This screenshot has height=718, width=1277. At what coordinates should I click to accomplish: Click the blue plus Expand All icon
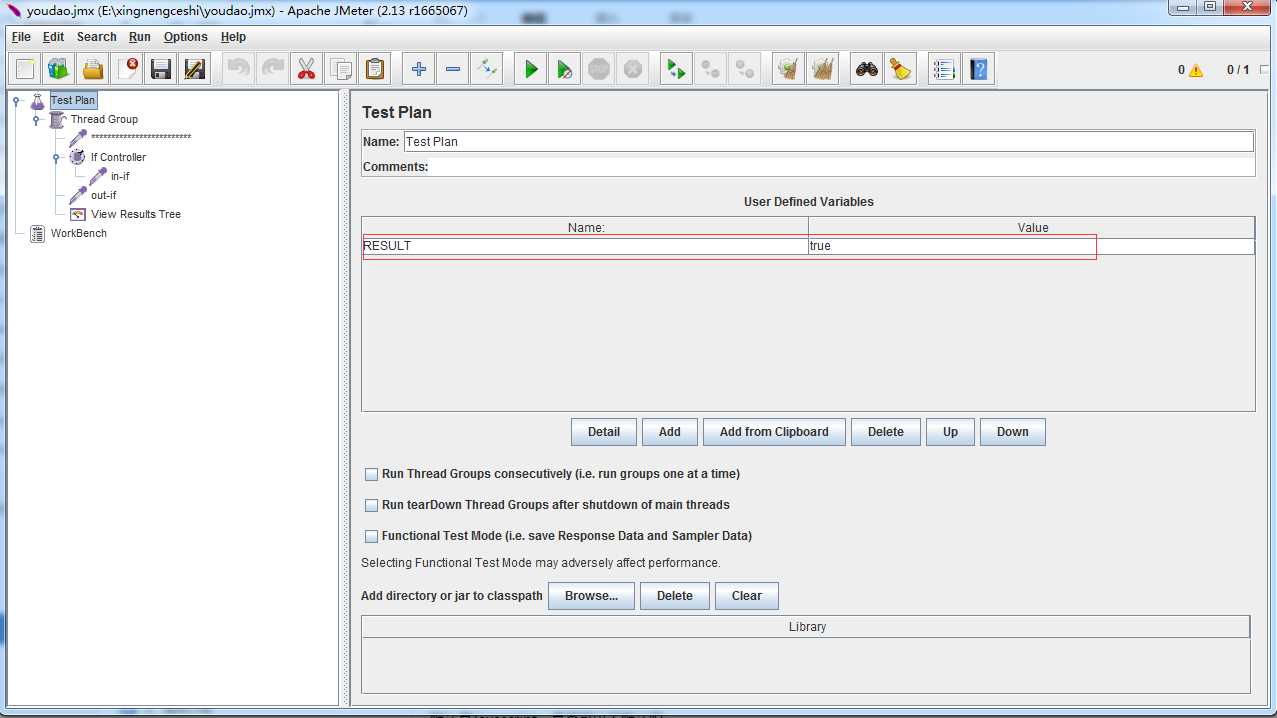(419, 70)
